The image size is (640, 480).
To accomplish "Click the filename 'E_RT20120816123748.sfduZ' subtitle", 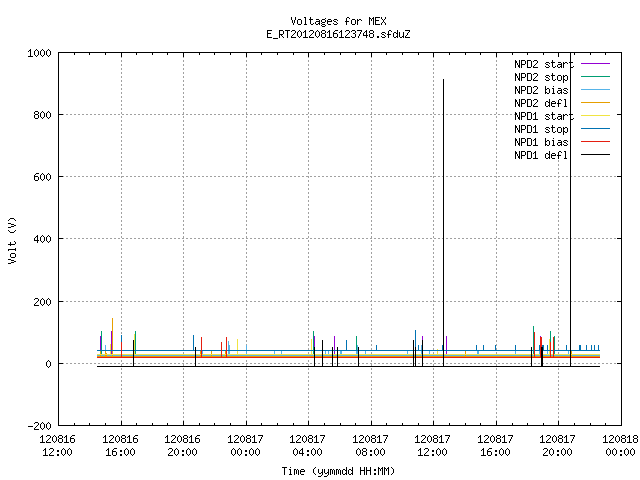I will [338, 34].
